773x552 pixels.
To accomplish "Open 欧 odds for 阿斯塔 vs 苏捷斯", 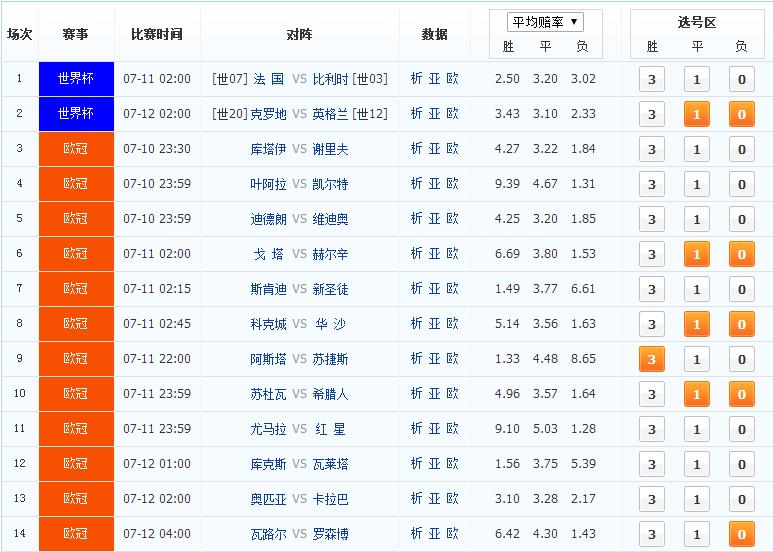I will click(453, 358).
